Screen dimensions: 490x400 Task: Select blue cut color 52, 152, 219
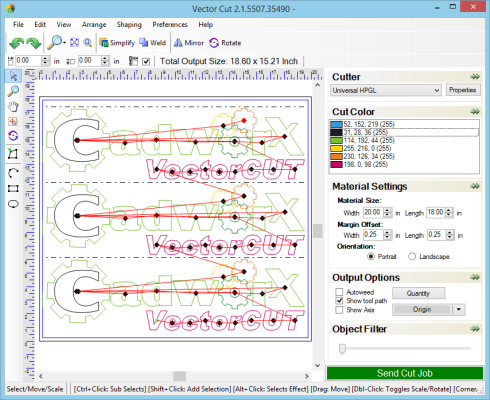pos(404,124)
